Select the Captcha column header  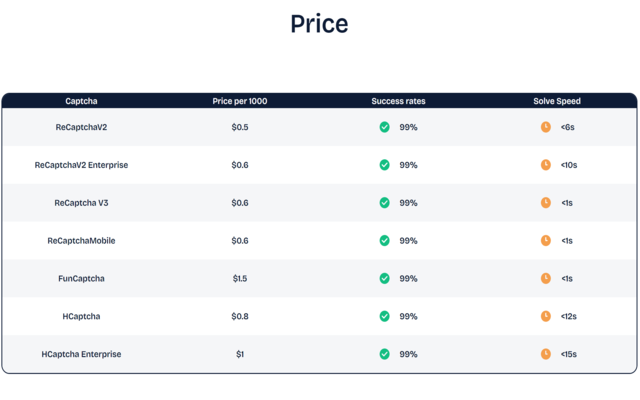pyautogui.click(x=81, y=101)
